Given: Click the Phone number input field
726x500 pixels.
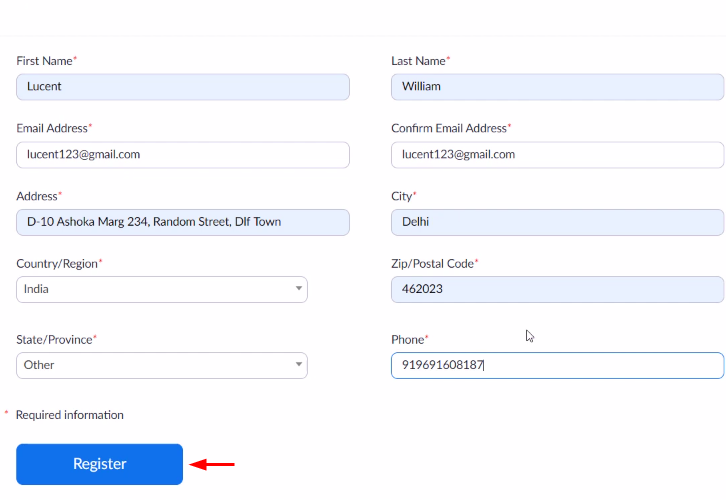Looking at the screenshot, I should 557,366.
